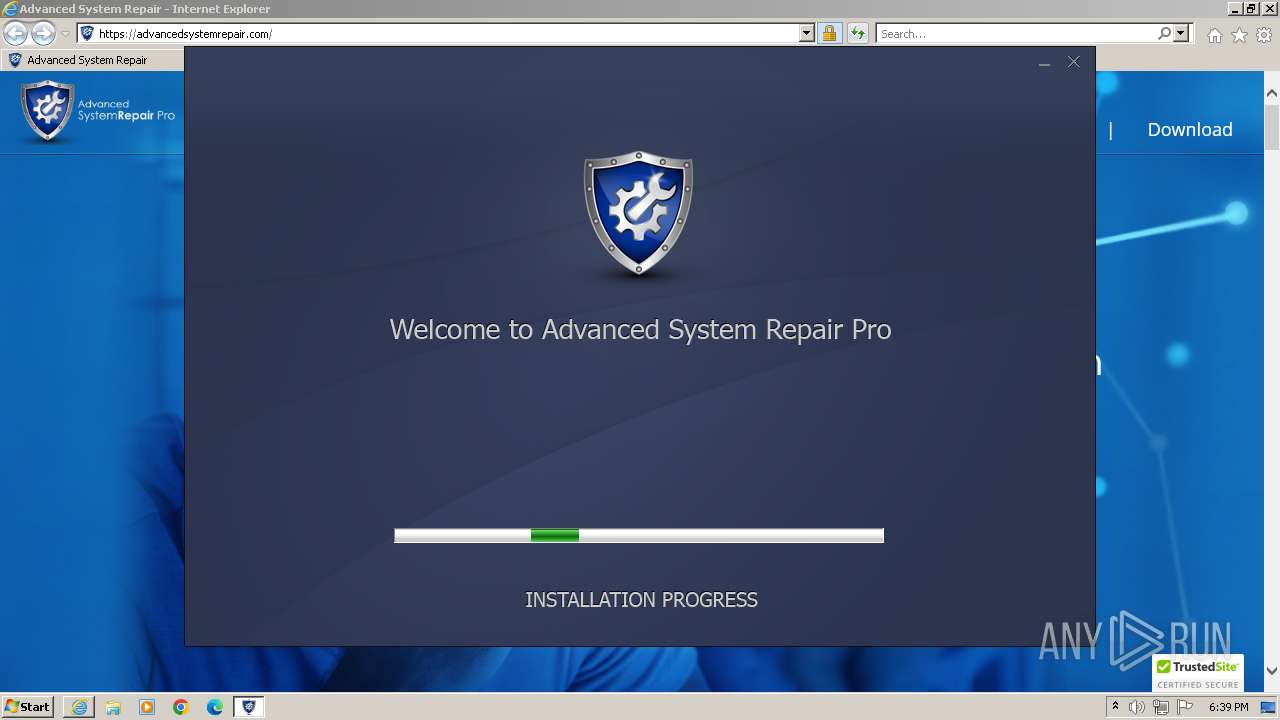Click the Internet Explorer back arrow
The width and height of the screenshot is (1280, 720).
[x=15, y=33]
